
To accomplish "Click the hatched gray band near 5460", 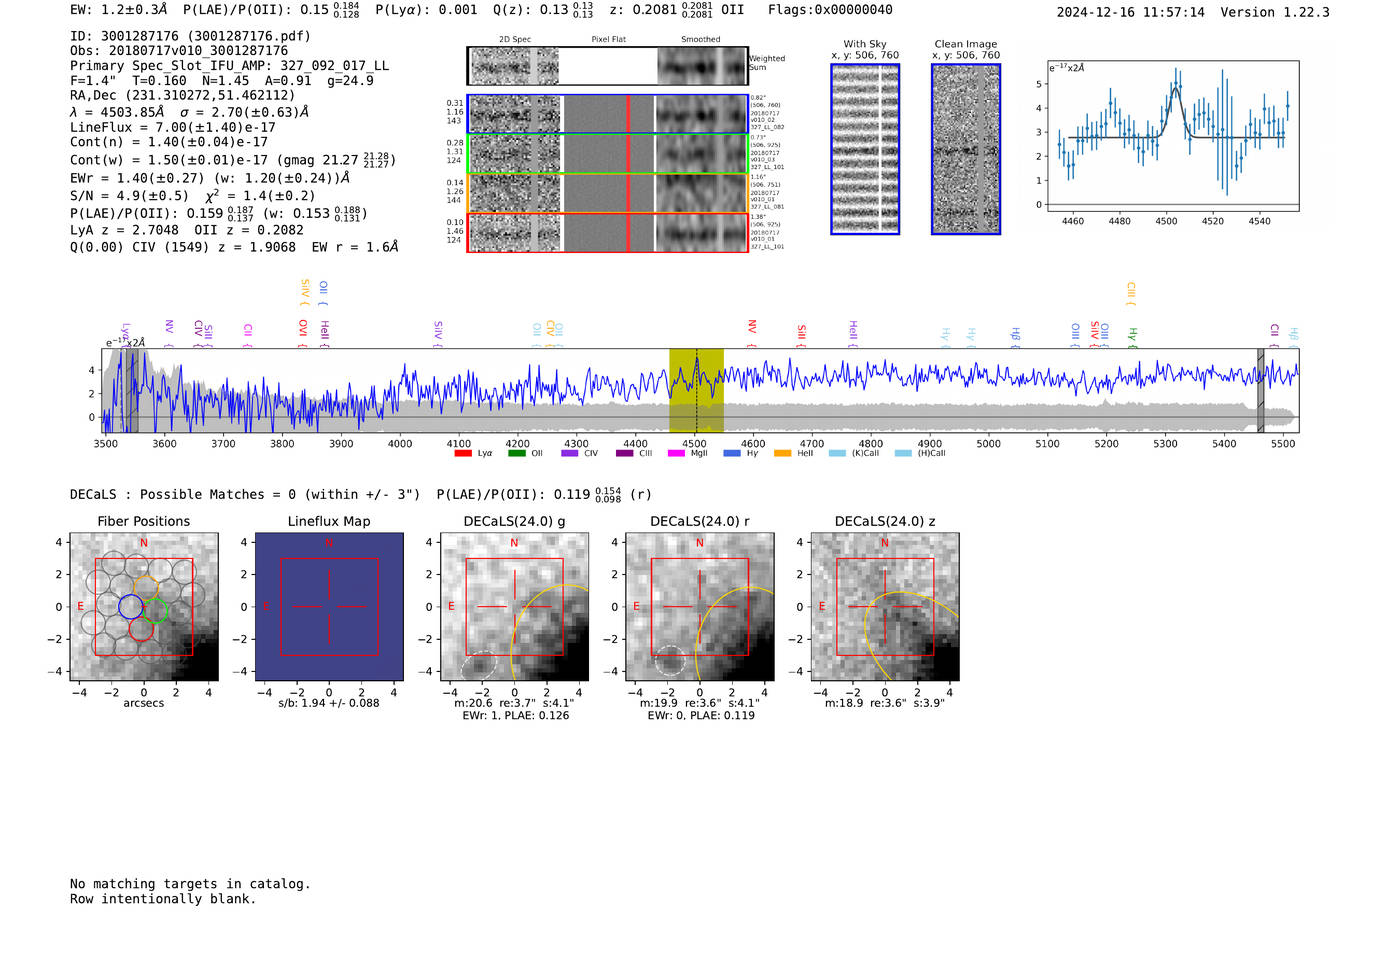I will coord(1261,390).
